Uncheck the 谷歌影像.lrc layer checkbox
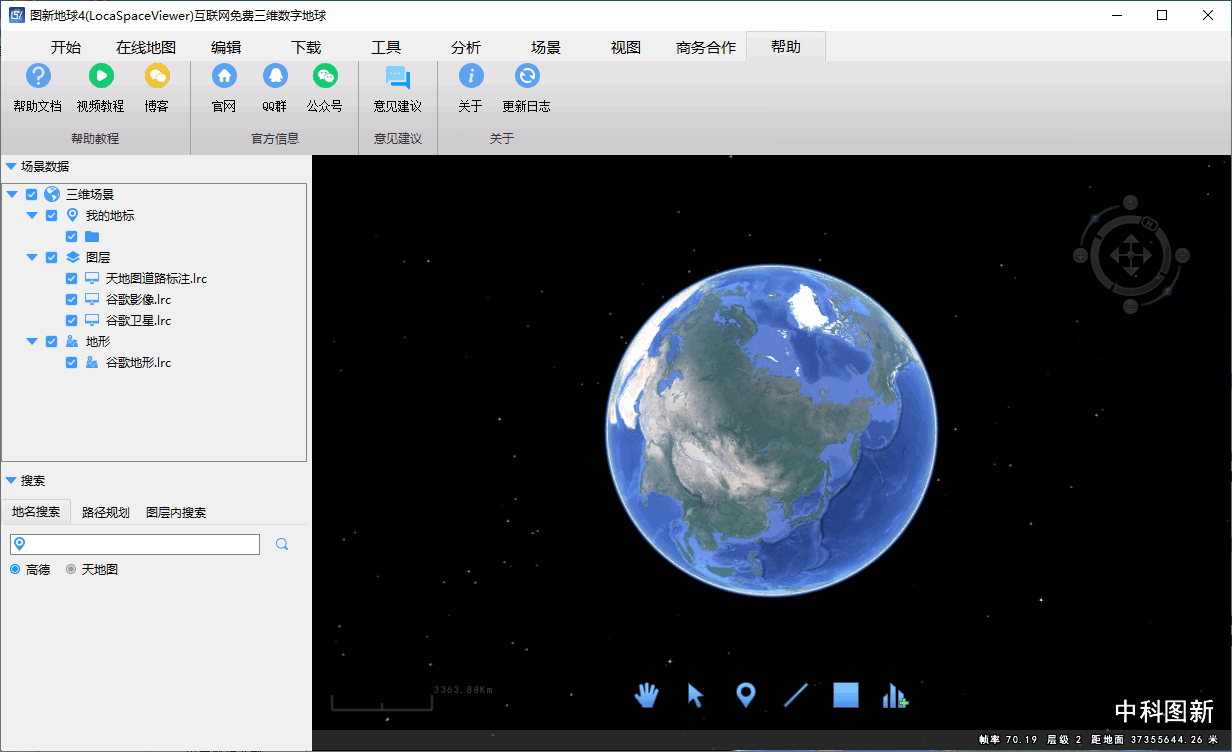Screen dimensions: 1232x752 coord(72,299)
